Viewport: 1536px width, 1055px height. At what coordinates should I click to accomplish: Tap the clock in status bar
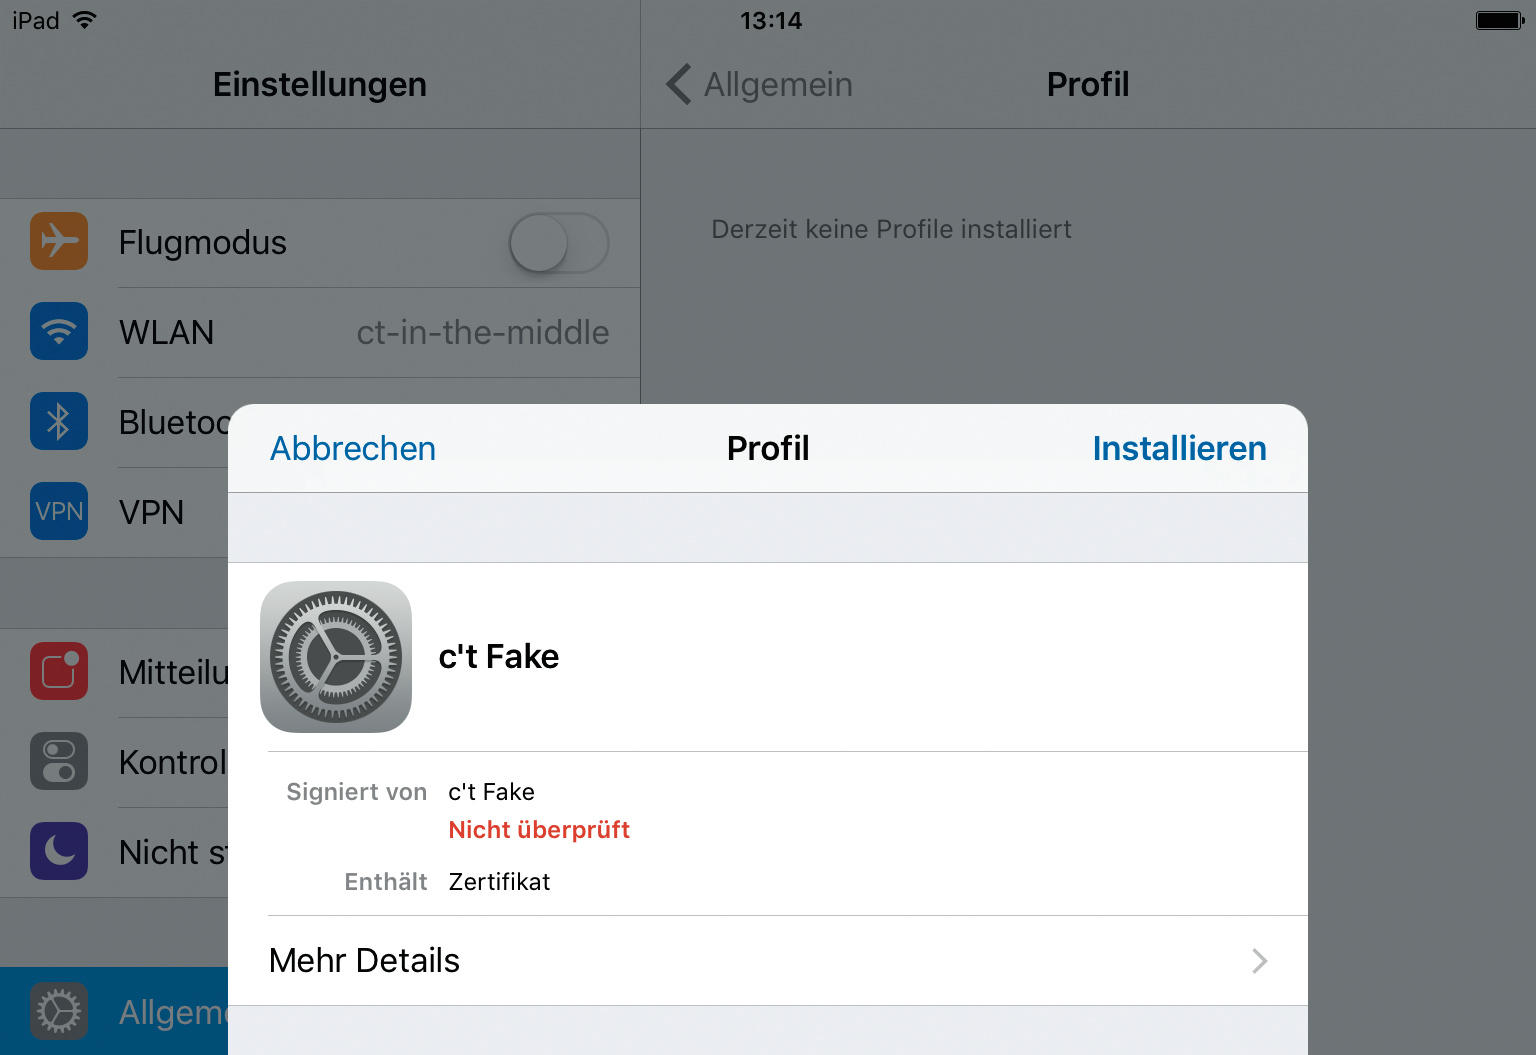(771, 20)
